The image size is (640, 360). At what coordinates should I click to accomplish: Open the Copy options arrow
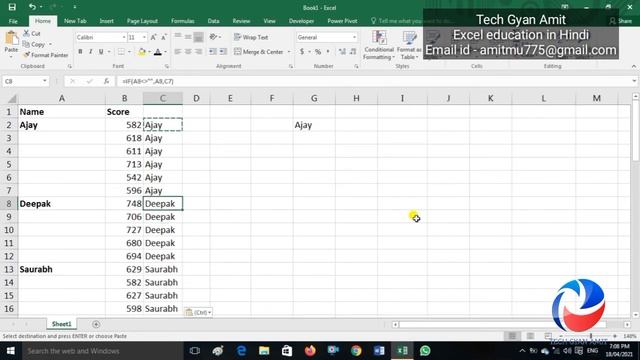coord(51,44)
